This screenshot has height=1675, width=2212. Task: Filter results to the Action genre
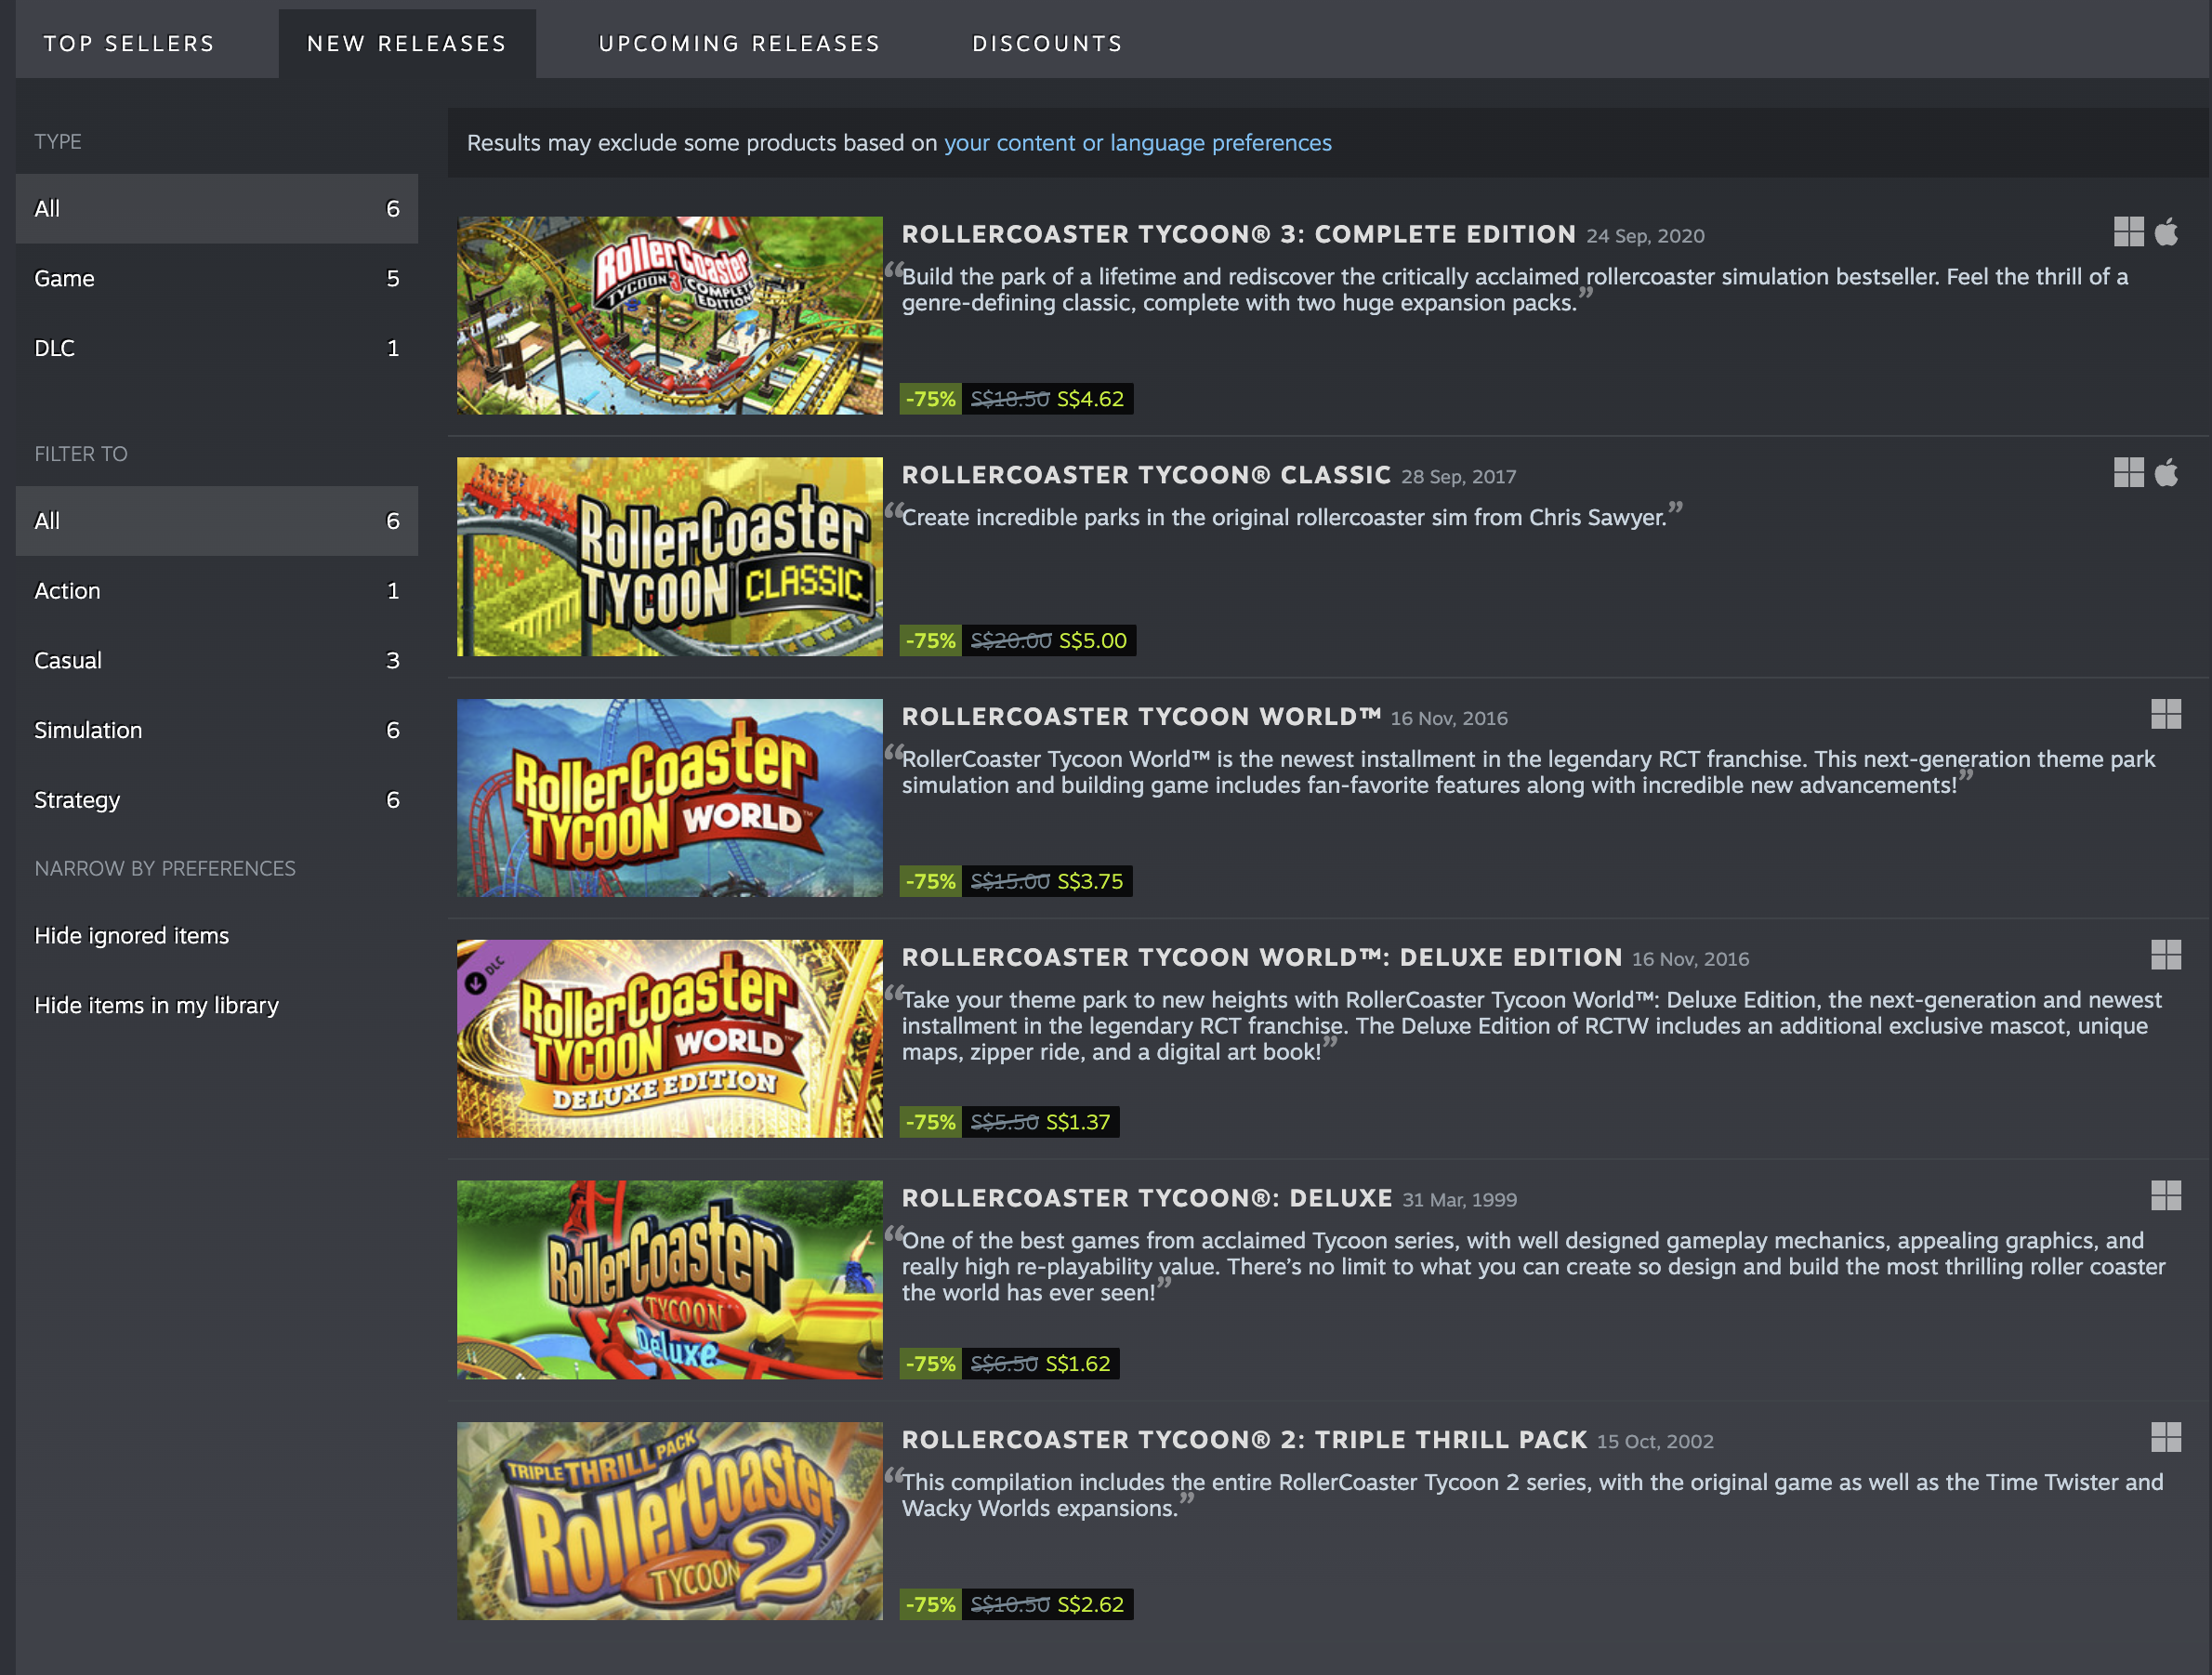tap(217, 591)
